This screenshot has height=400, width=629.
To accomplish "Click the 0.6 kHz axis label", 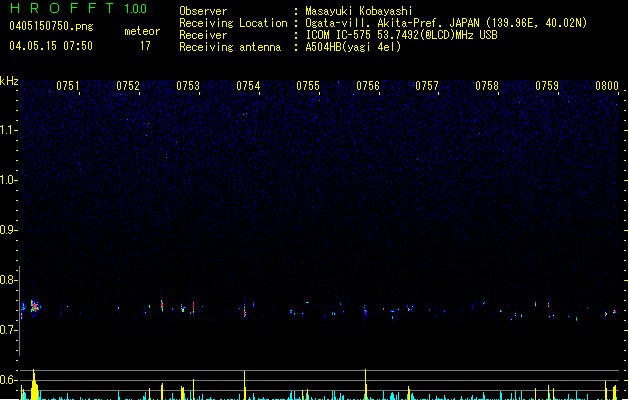I will pyautogui.click(x=8, y=380).
